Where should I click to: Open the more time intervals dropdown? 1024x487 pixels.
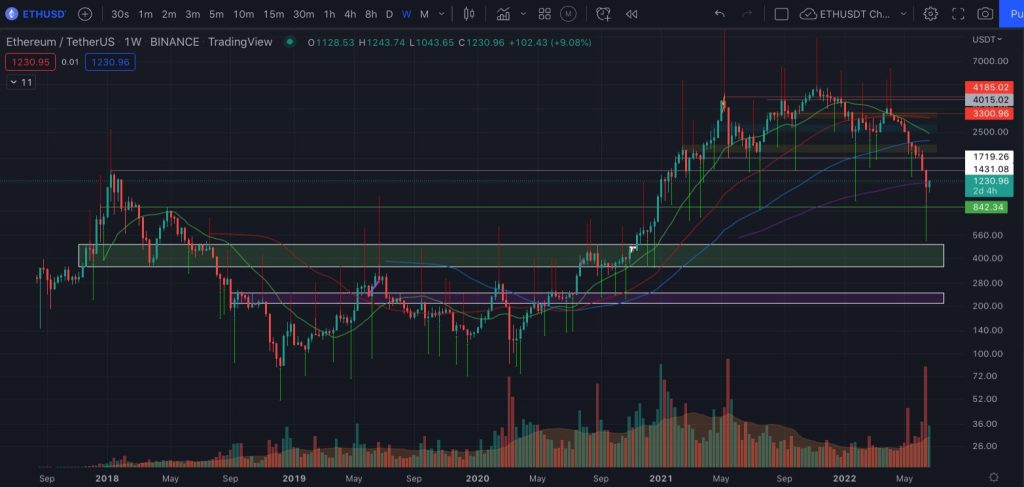pos(442,14)
